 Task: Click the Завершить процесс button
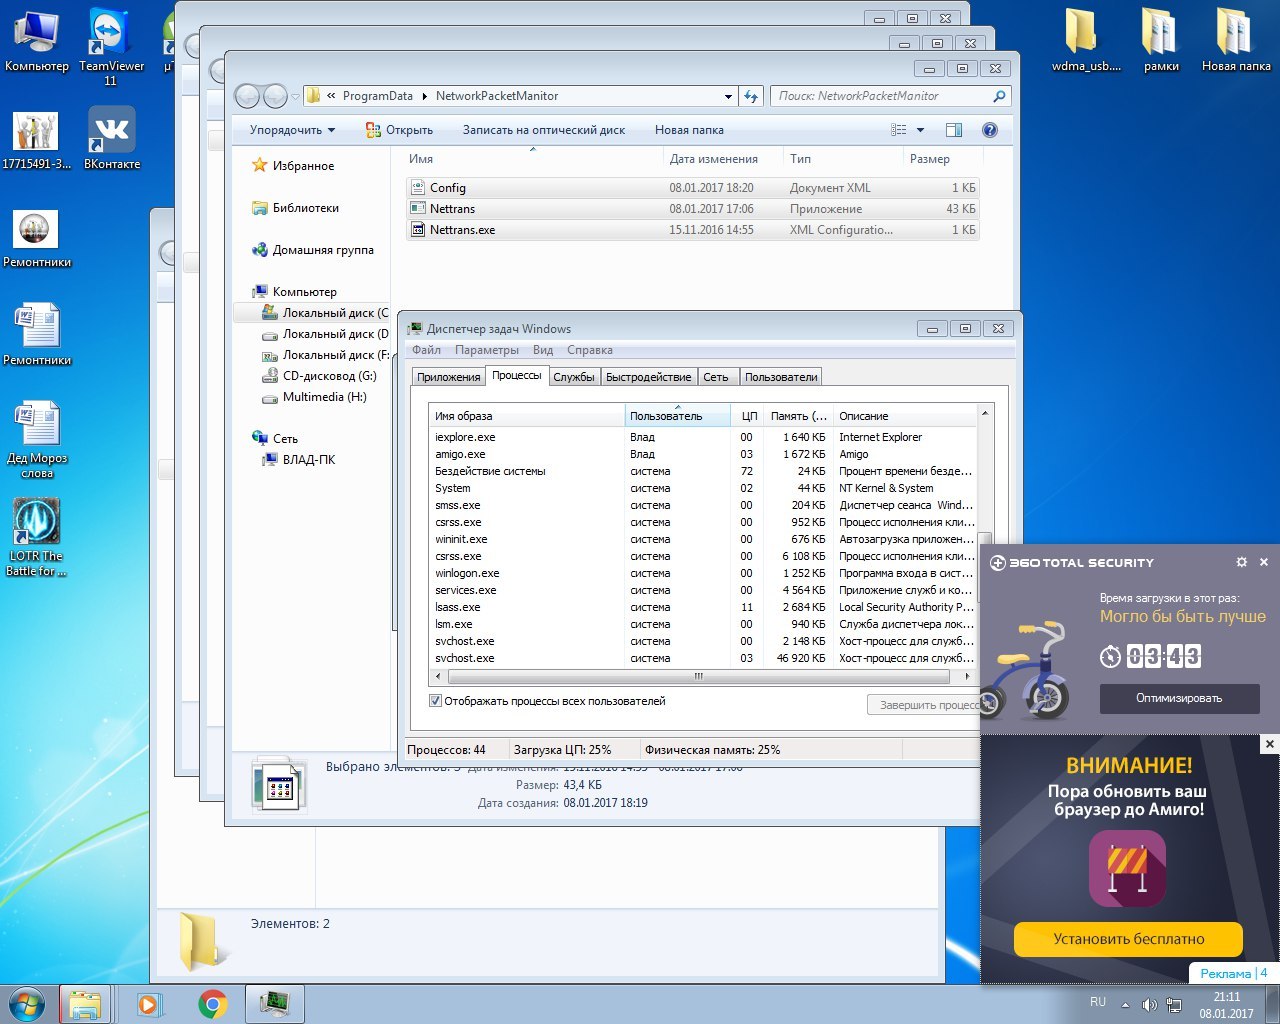(x=923, y=705)
